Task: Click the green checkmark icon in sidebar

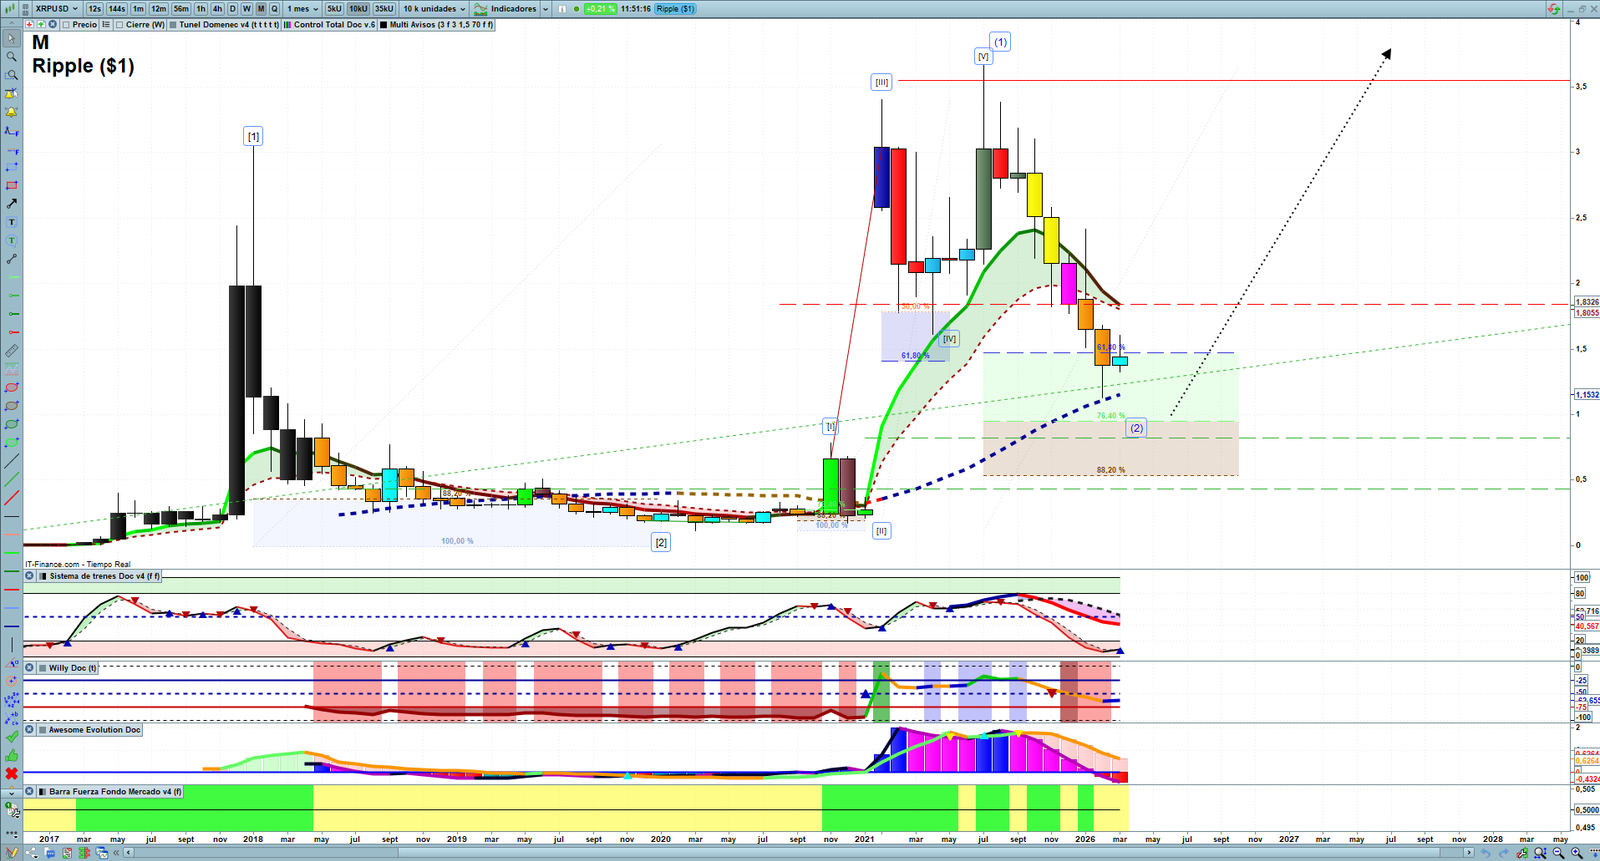Action: click(11, 737)
